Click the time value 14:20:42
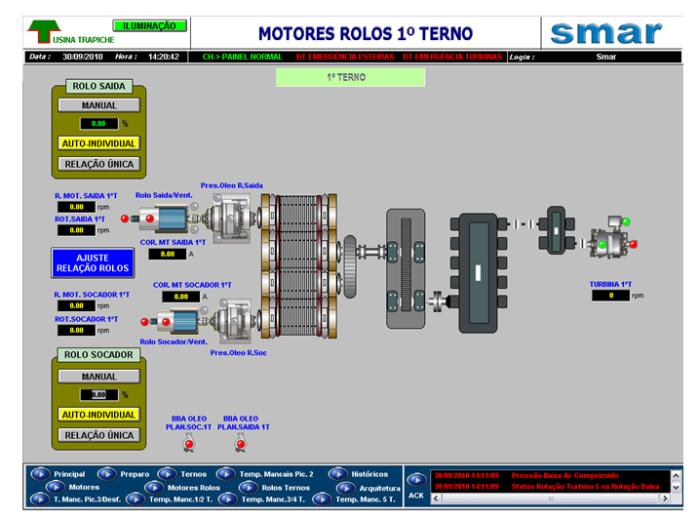The width and height of the screenshot is (699, 521). (163, 57)
